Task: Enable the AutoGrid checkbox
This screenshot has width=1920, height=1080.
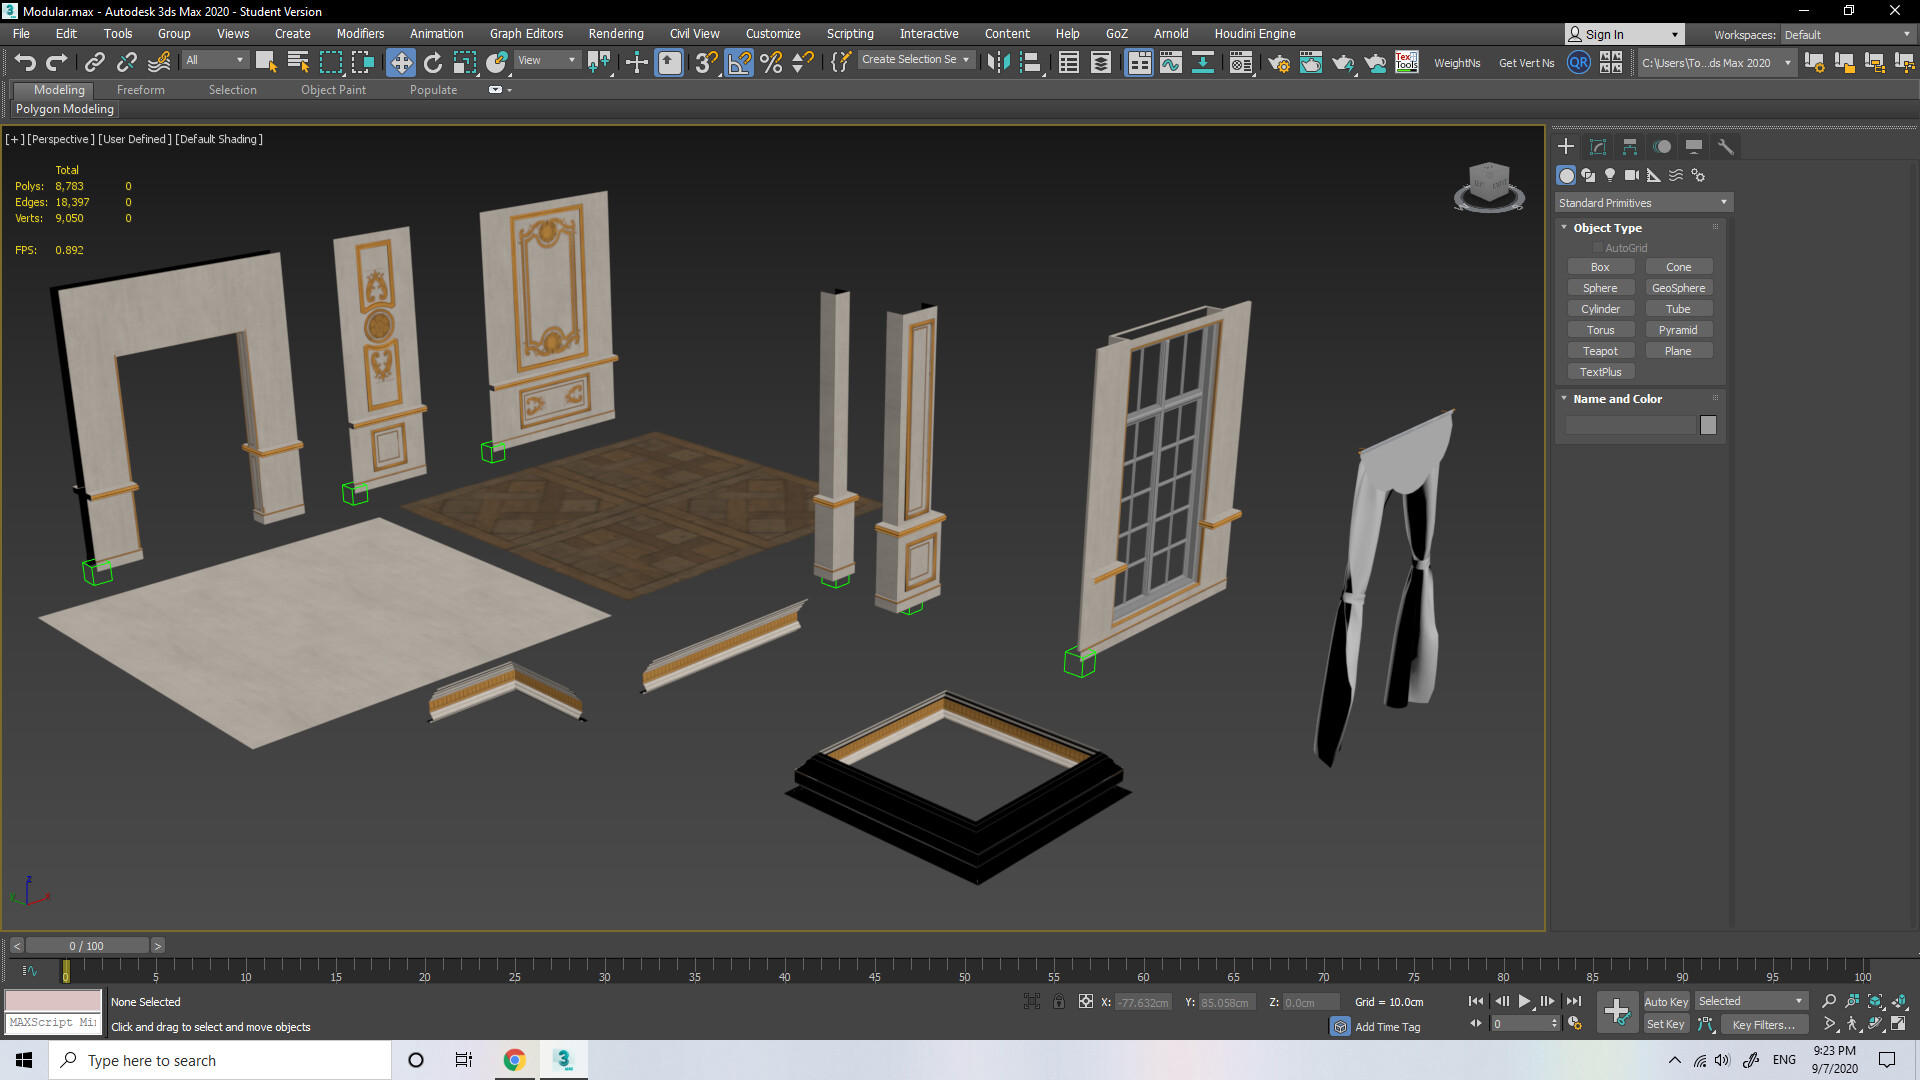Action: coord(1597,247)
